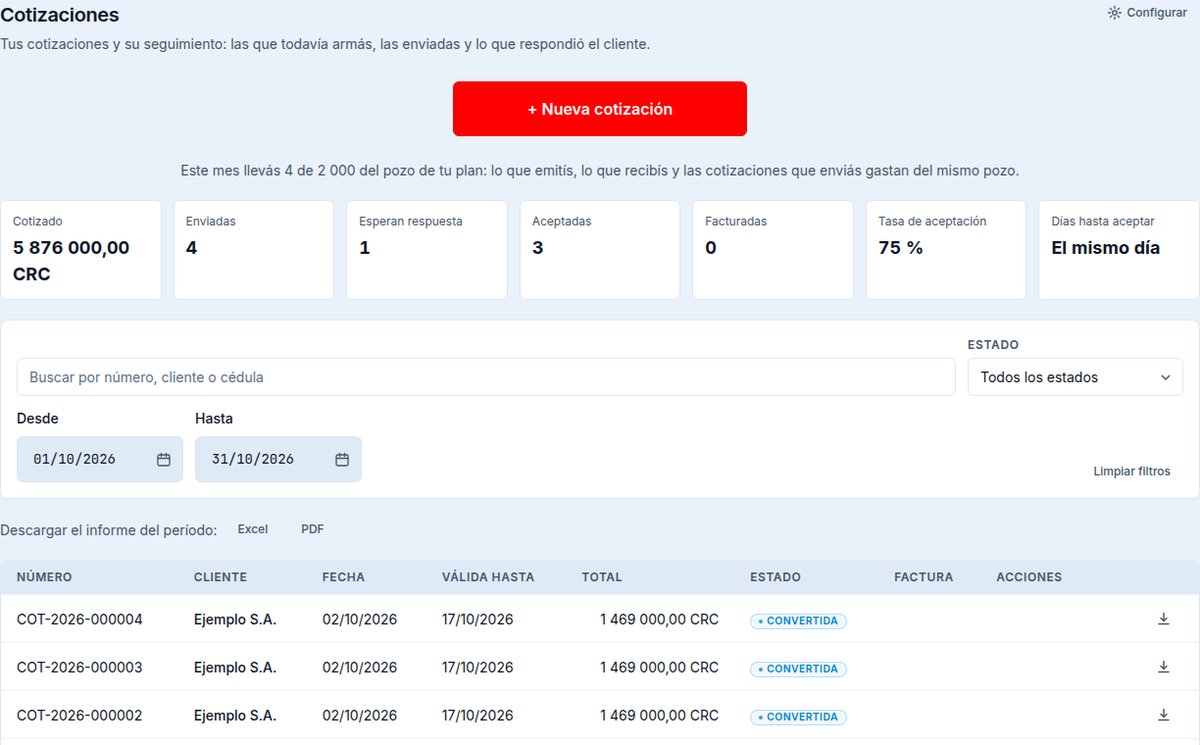Click the Configurar text label
This screenshot has height=745, width=1200.
coord(1157,13)
